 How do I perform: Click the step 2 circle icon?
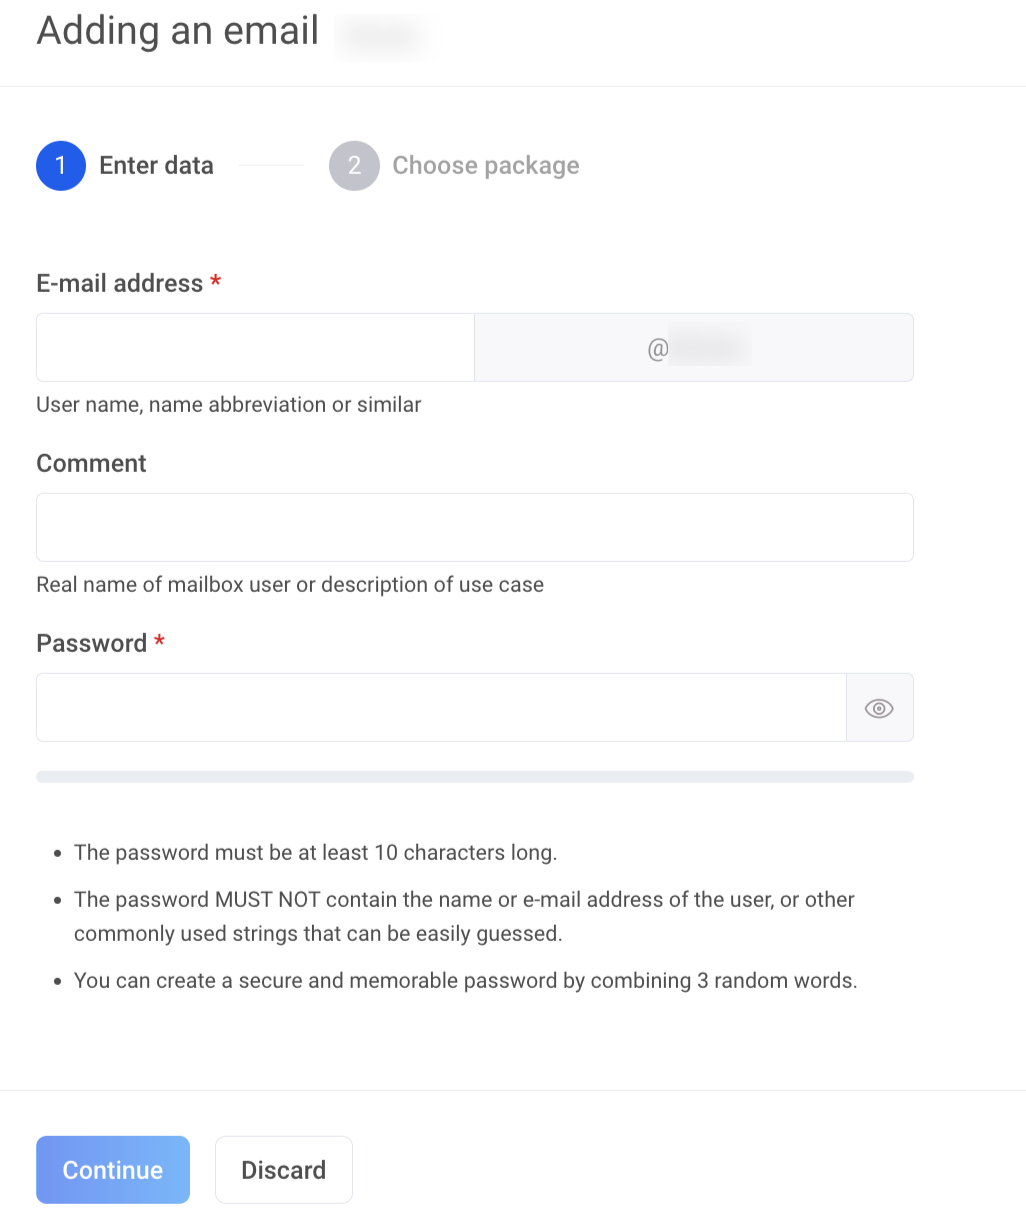click(x=354, y=166)
